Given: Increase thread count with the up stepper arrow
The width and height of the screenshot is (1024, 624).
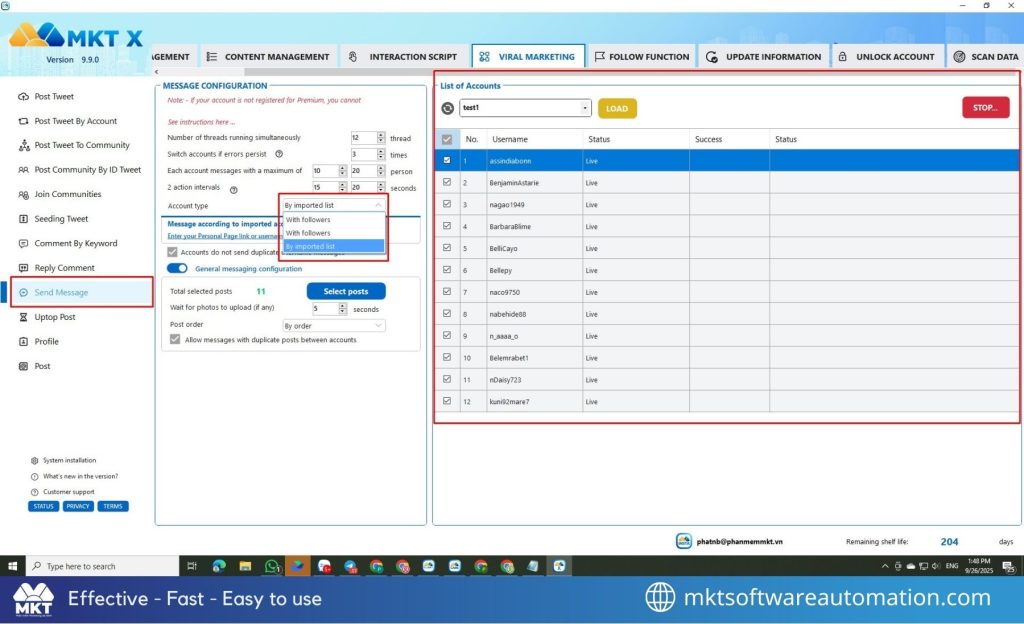Looking at the screenshot, I should tap(380, 134).
